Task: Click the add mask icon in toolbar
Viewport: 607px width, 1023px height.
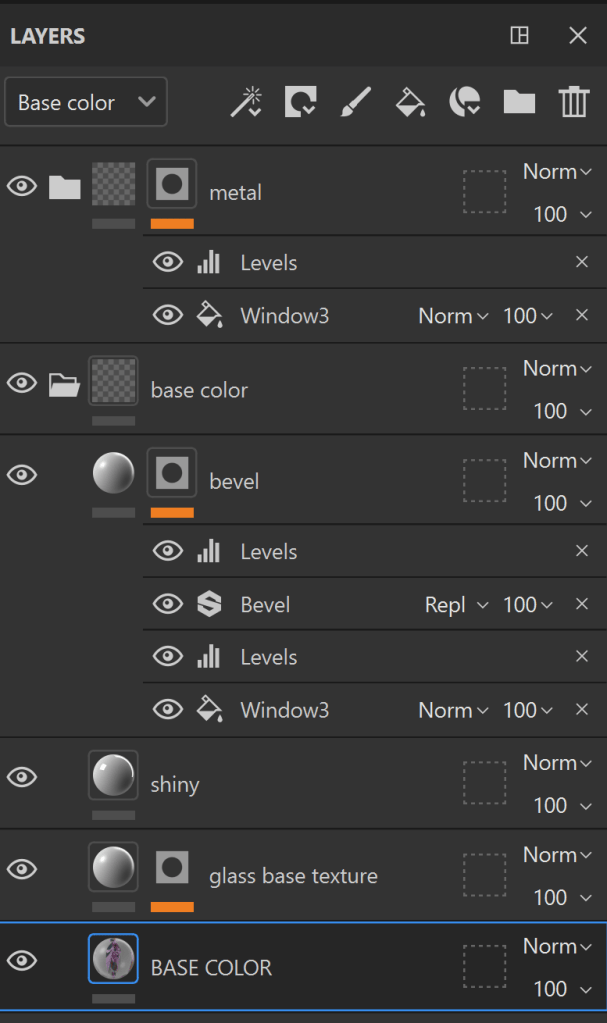Action: [x=300, y=102]
